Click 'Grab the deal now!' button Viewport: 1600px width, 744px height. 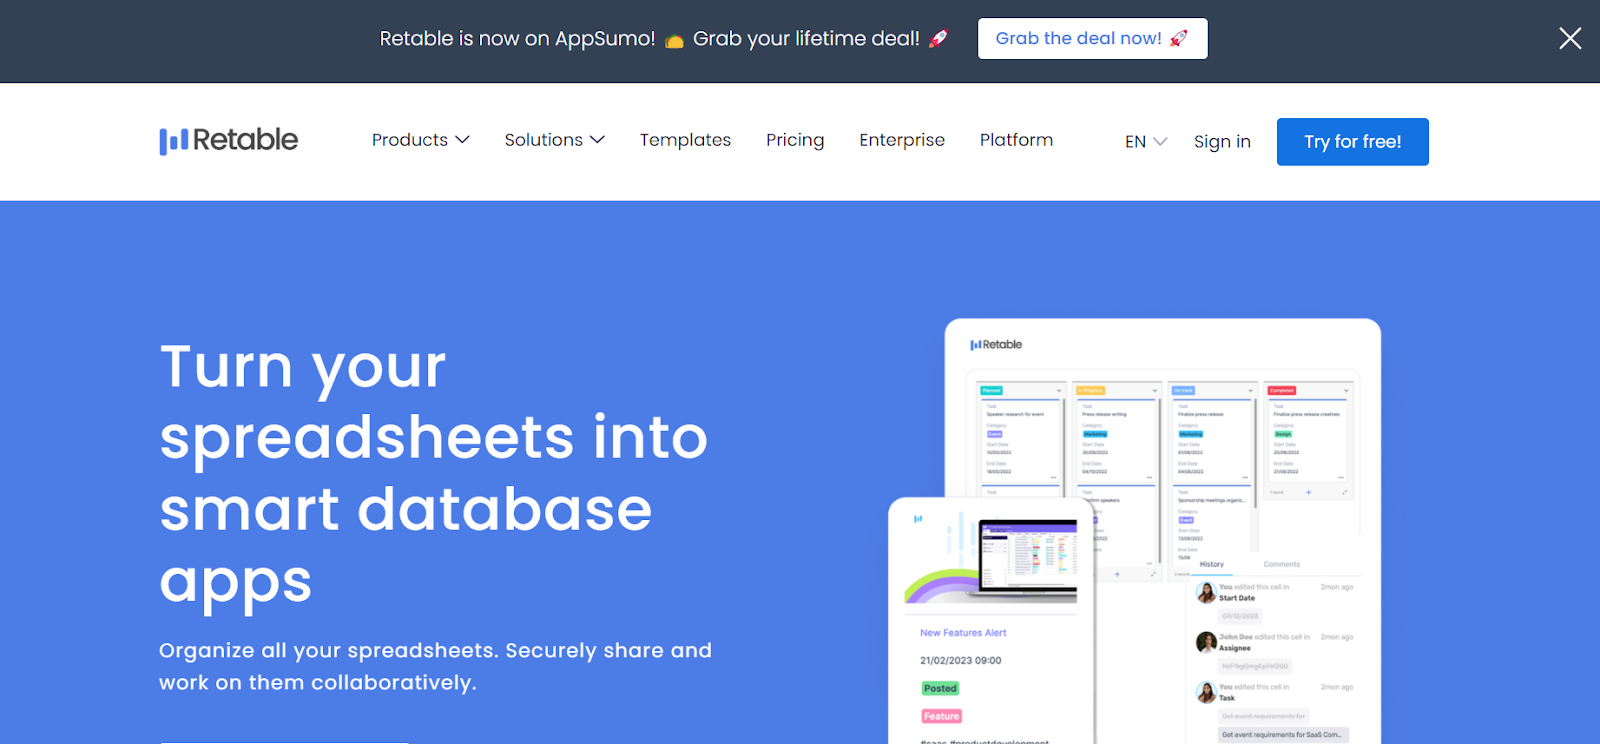[1092, 38]
